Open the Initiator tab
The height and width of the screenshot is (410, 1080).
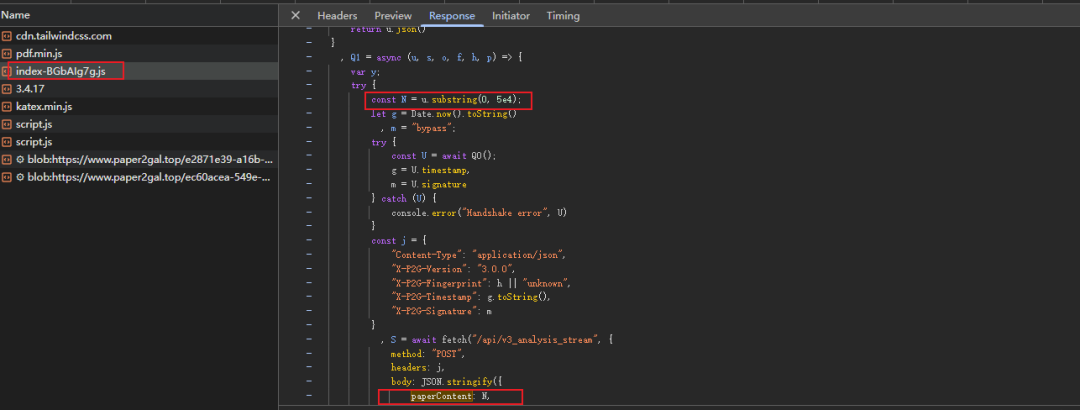coord(510,15)
